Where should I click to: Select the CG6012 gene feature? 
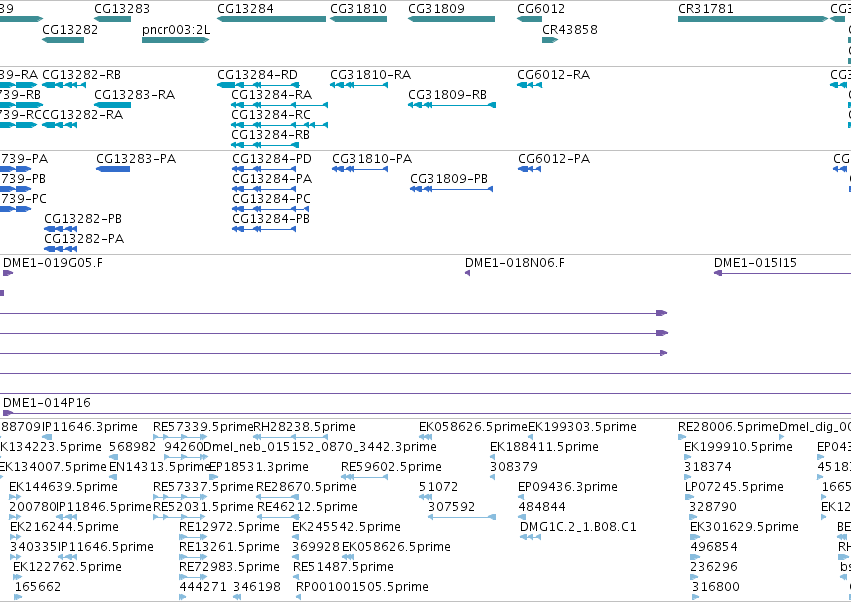(529, 19)
